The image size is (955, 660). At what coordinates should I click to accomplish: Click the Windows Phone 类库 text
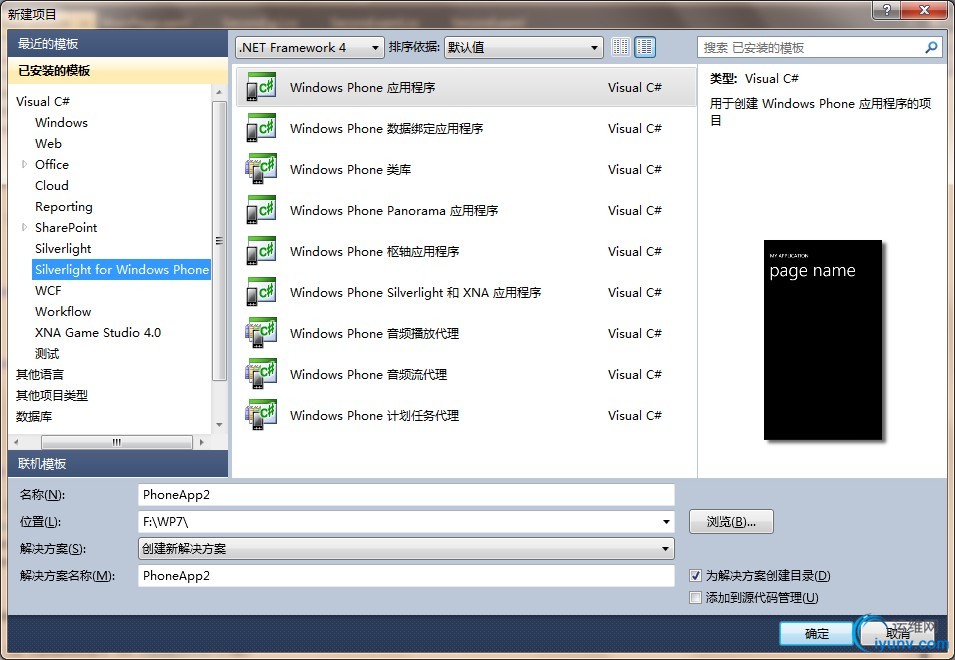[351, 169]
